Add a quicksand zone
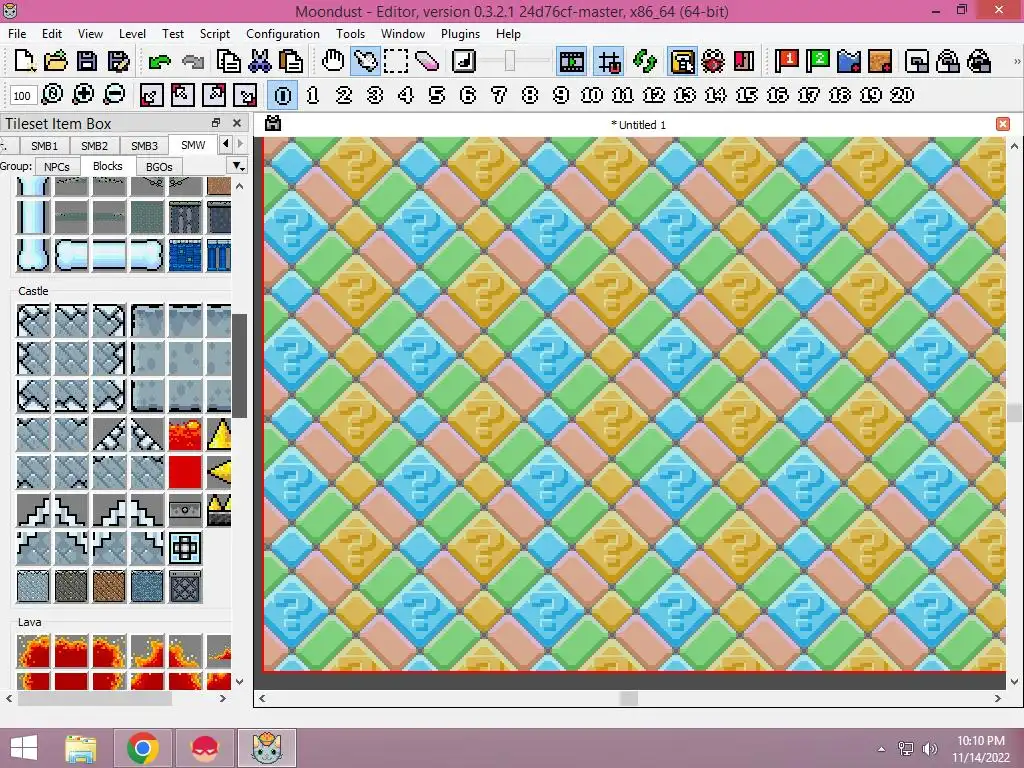Viewport: 1024px width, 768px height. point(880,61)
